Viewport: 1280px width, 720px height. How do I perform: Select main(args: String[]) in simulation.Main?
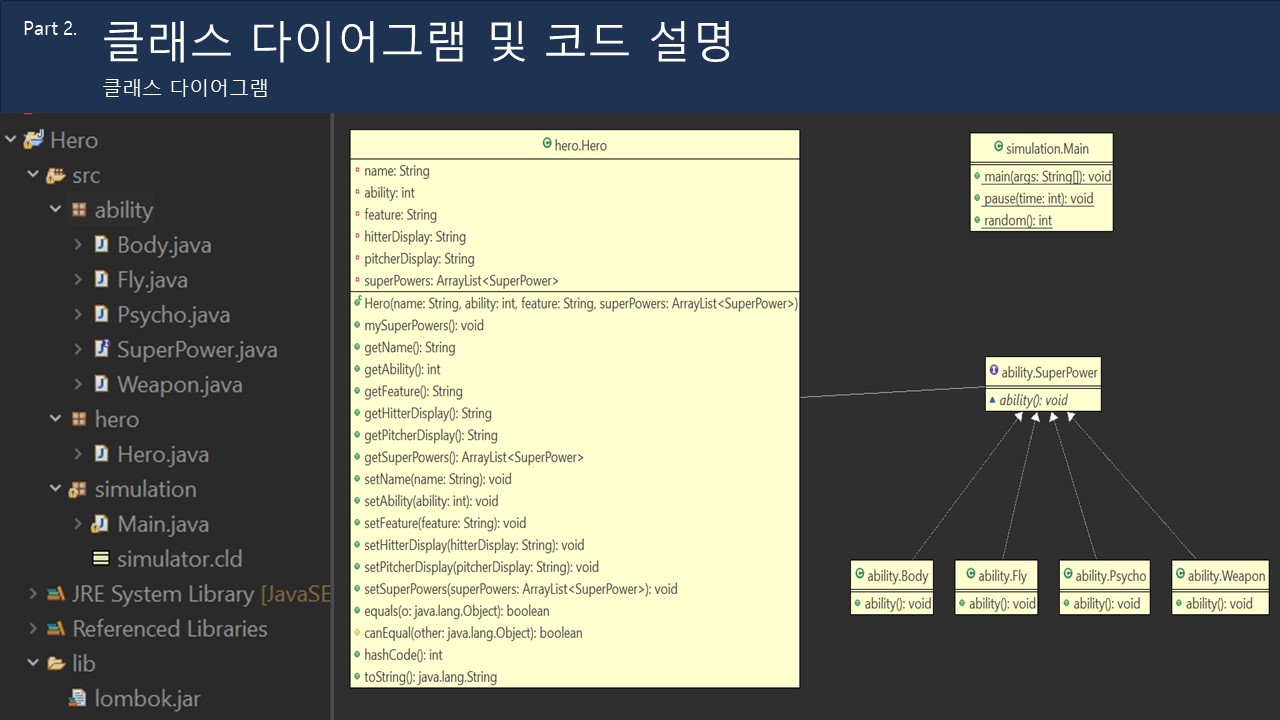pos(1047,177)
